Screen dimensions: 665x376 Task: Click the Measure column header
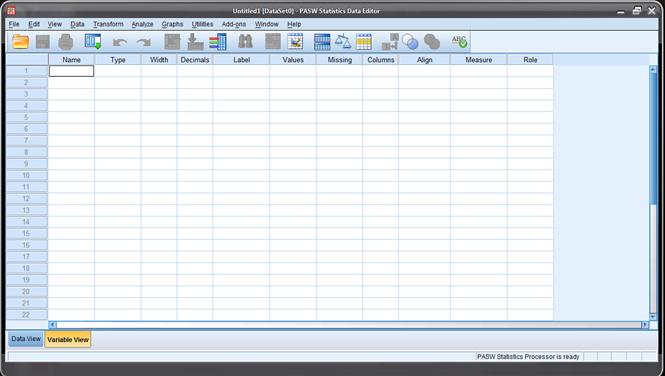coord(479,60)
